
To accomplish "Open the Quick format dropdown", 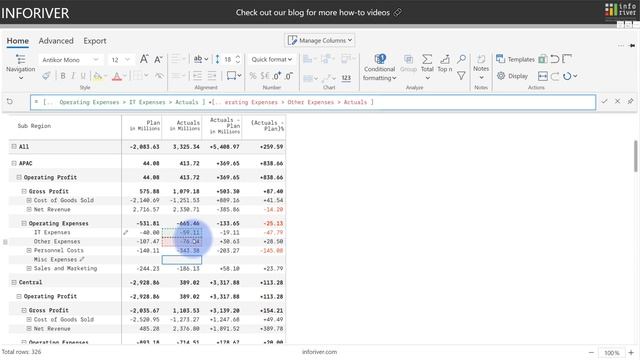I will [271, 60].
